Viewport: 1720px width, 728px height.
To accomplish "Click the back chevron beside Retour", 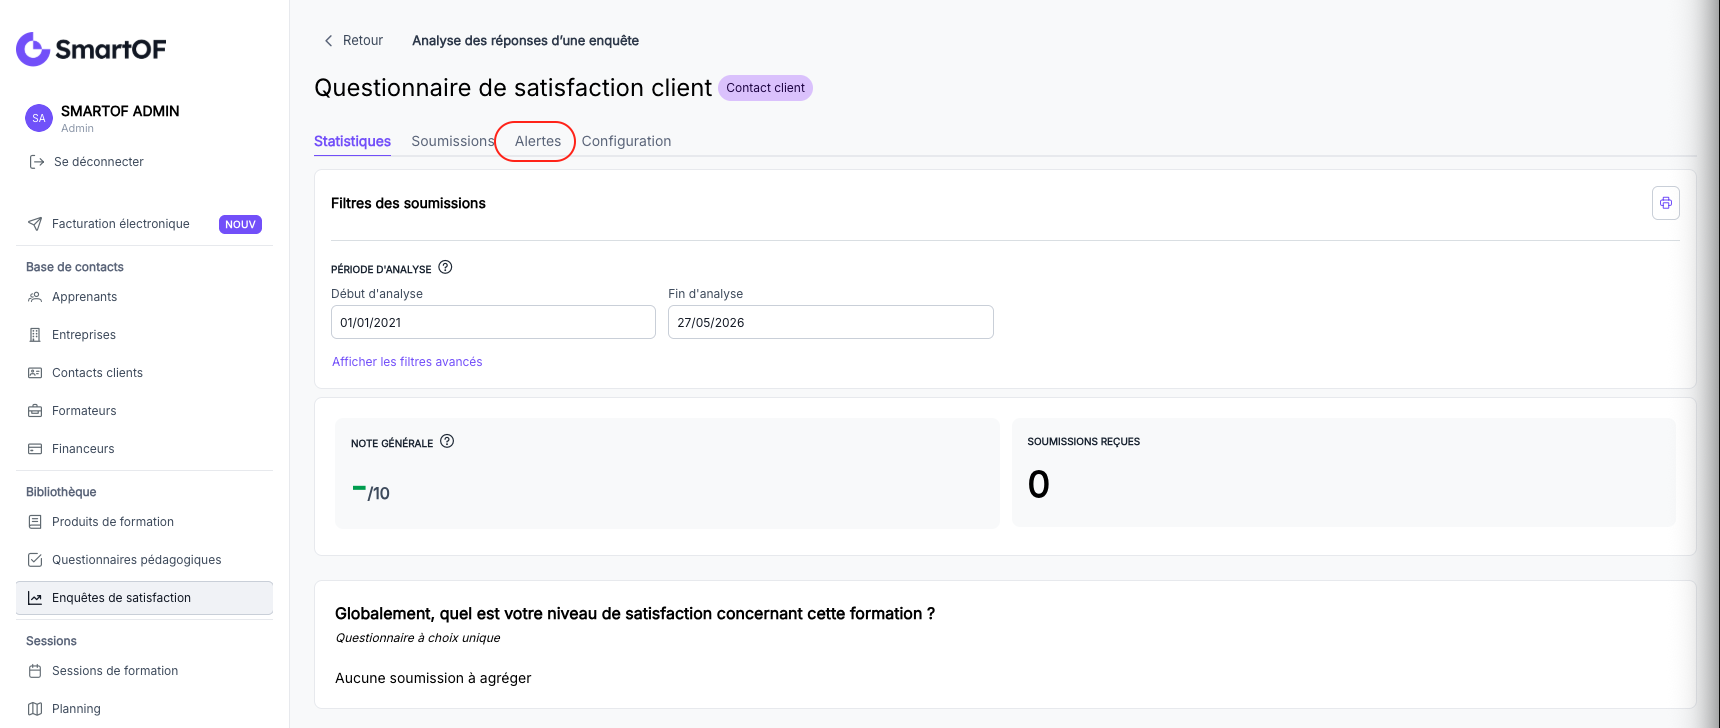I will [x=328, y=41].
